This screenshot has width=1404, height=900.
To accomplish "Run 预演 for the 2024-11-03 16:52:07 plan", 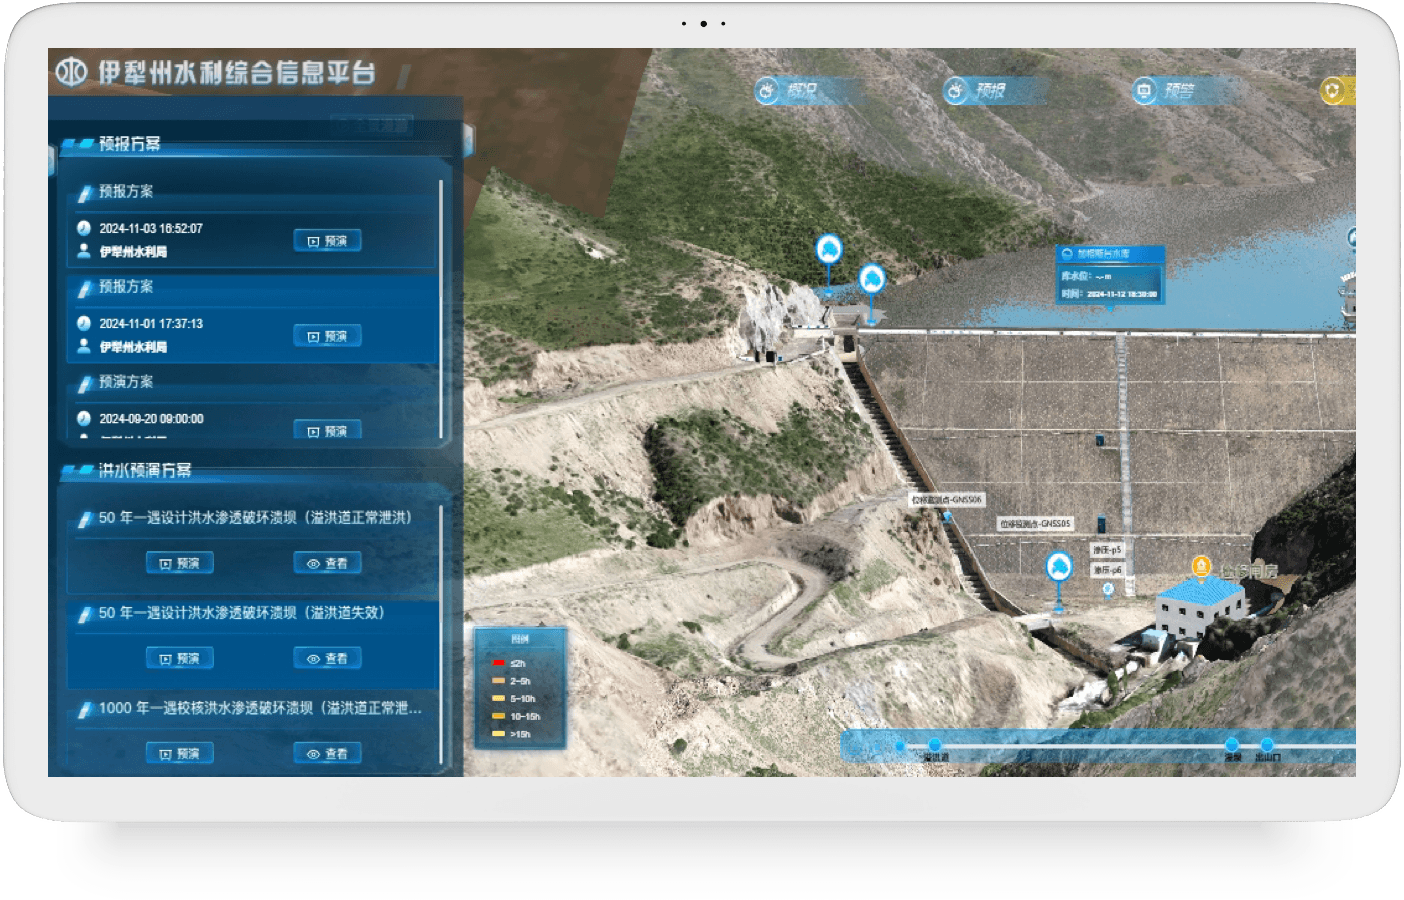I will tap(327, 241).
